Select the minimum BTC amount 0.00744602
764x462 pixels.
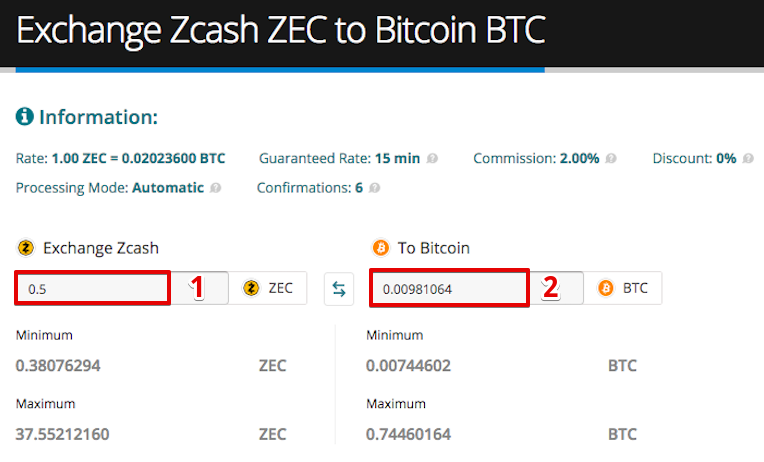click(x=408, y=366)
